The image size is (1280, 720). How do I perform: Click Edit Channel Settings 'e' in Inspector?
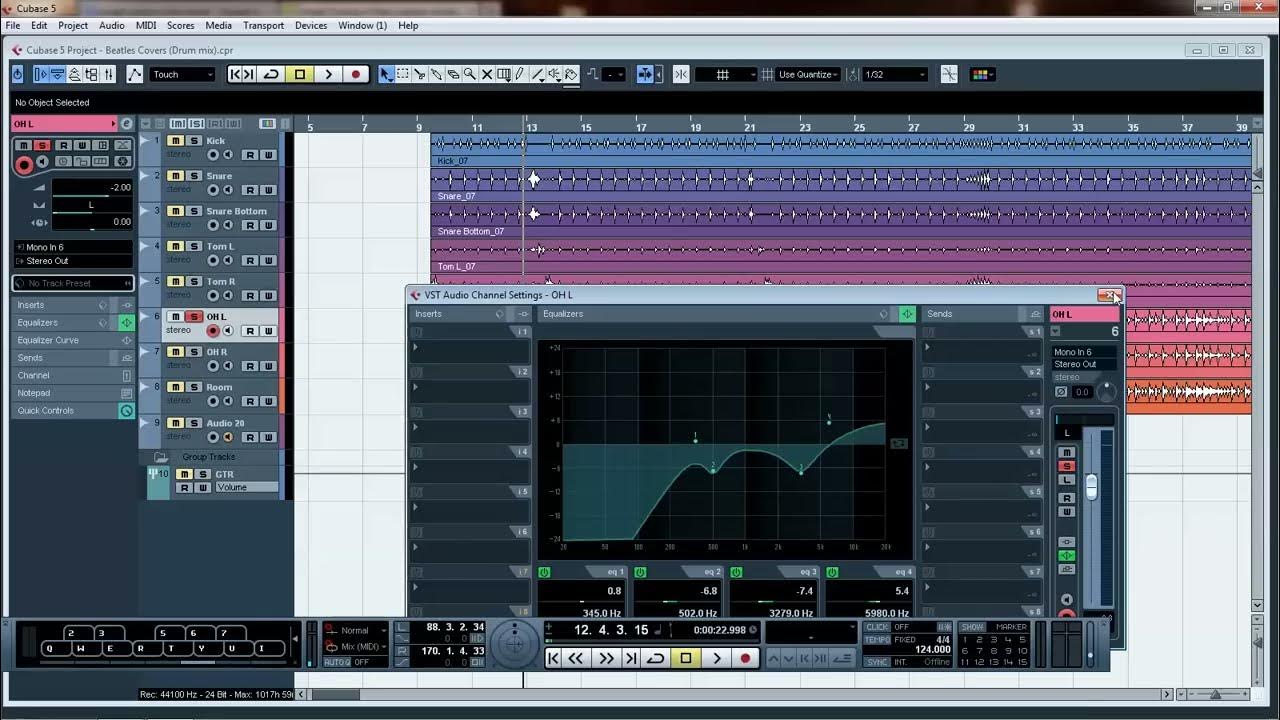pos(126,124)
